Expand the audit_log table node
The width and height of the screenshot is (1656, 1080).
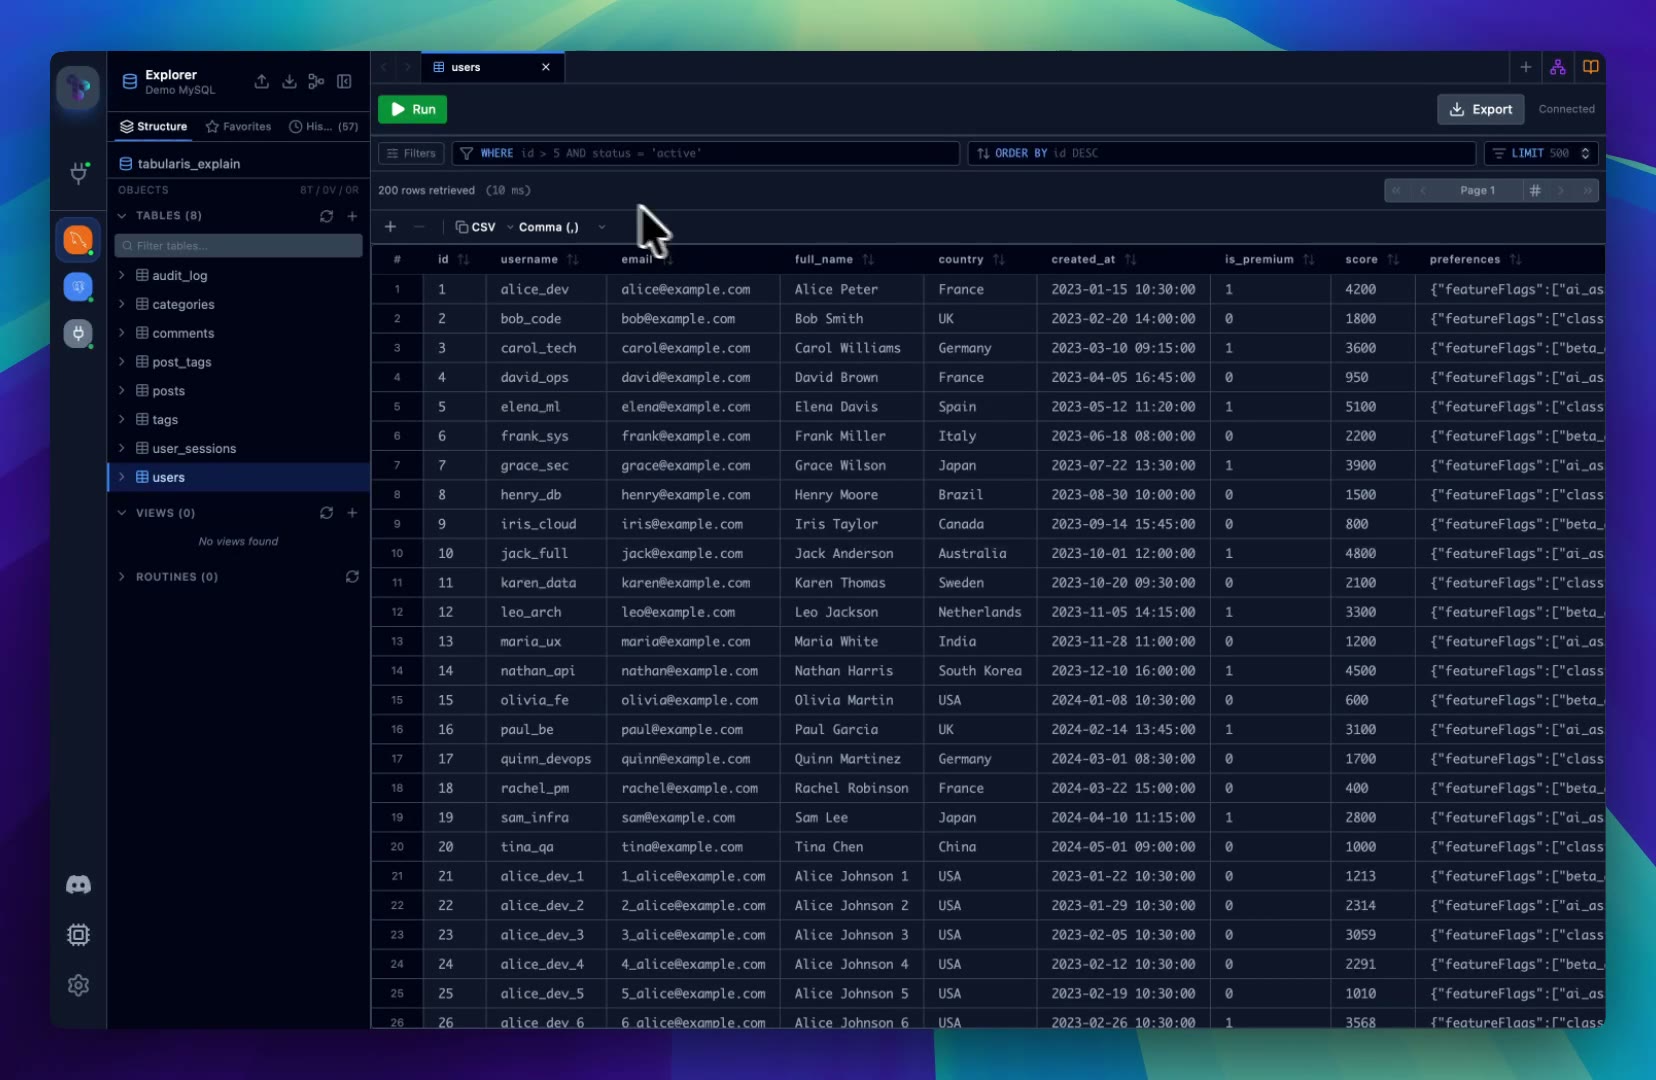pyautogui.click(x=122, y=275)
